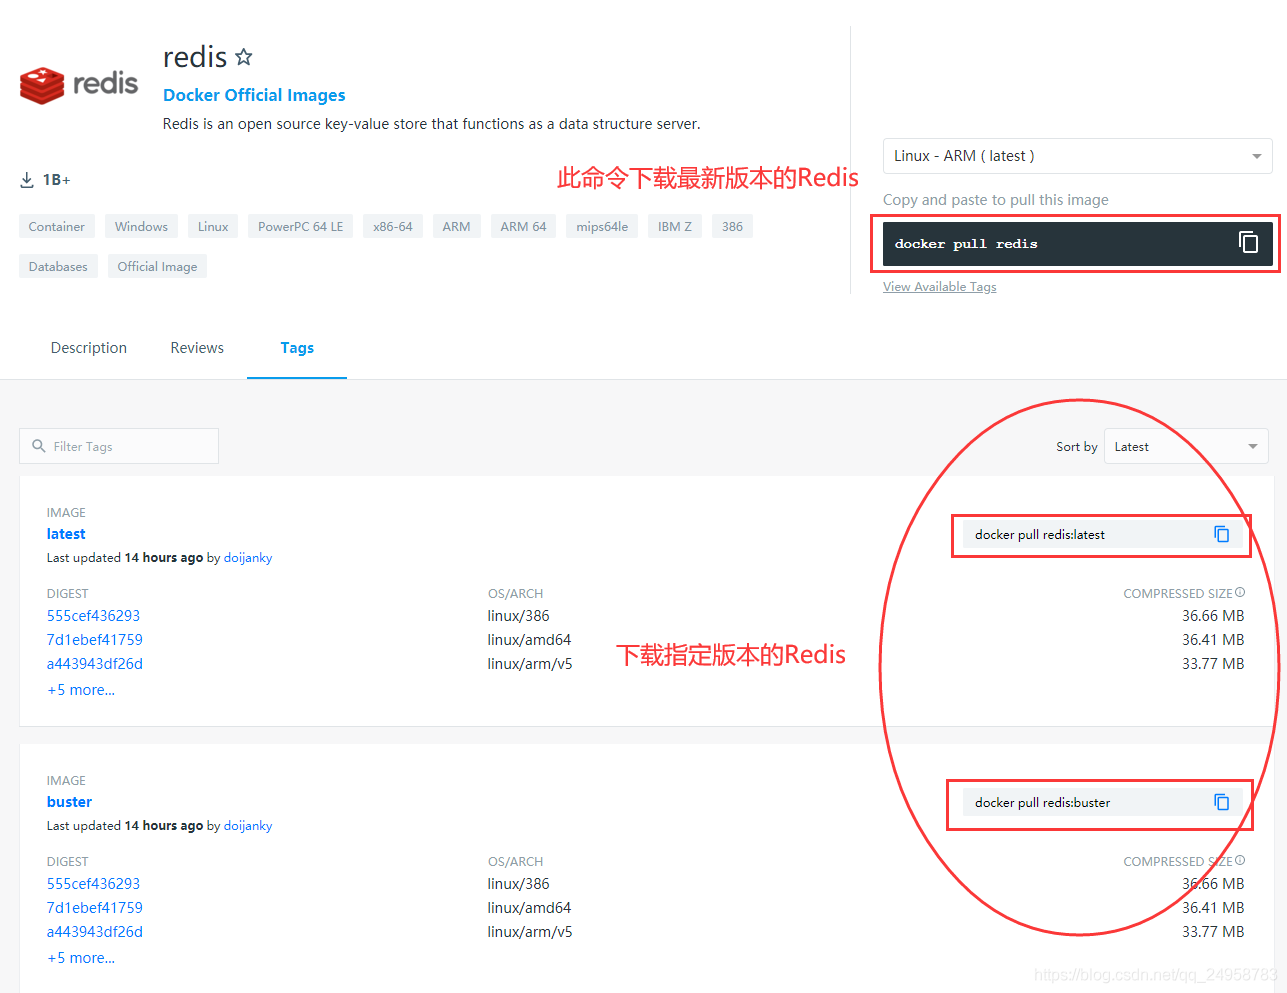Click the x86-64 architecture tag
The width and height of the screenshot is (1287, 993).
(x=393, y=226)
